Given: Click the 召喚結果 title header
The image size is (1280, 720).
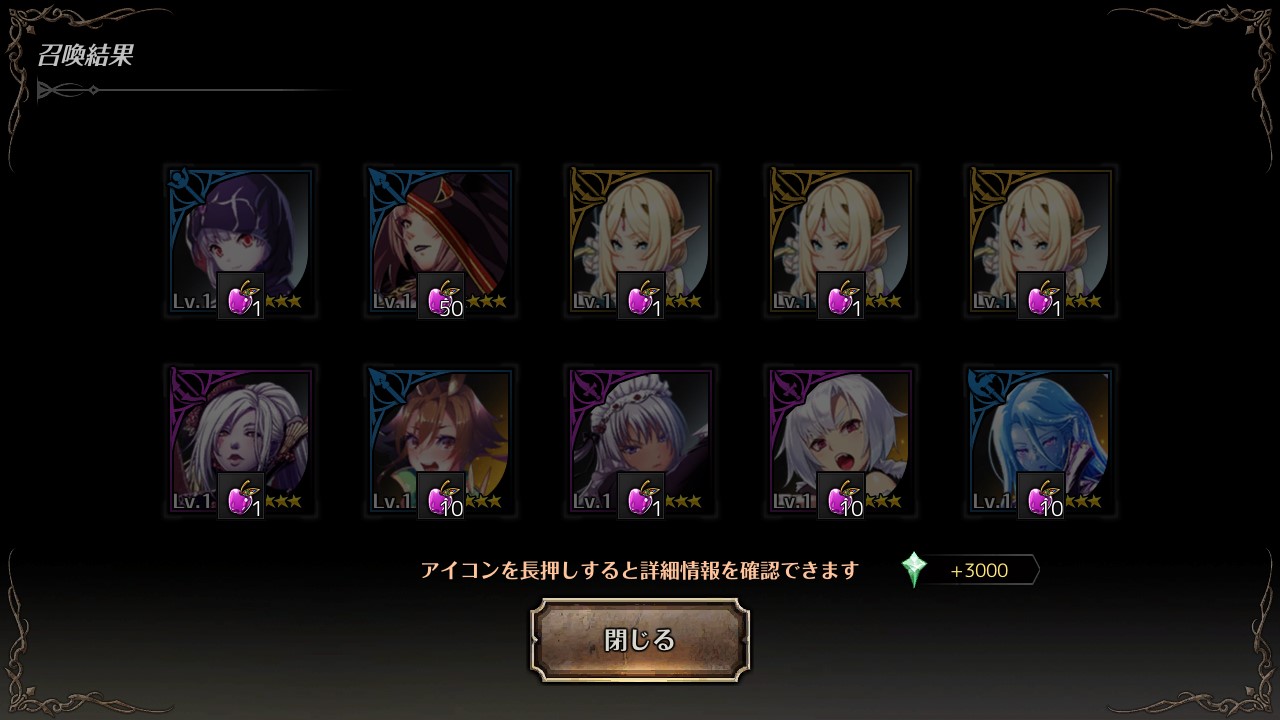Looking at the screenshot, I should tap(85, 56).
